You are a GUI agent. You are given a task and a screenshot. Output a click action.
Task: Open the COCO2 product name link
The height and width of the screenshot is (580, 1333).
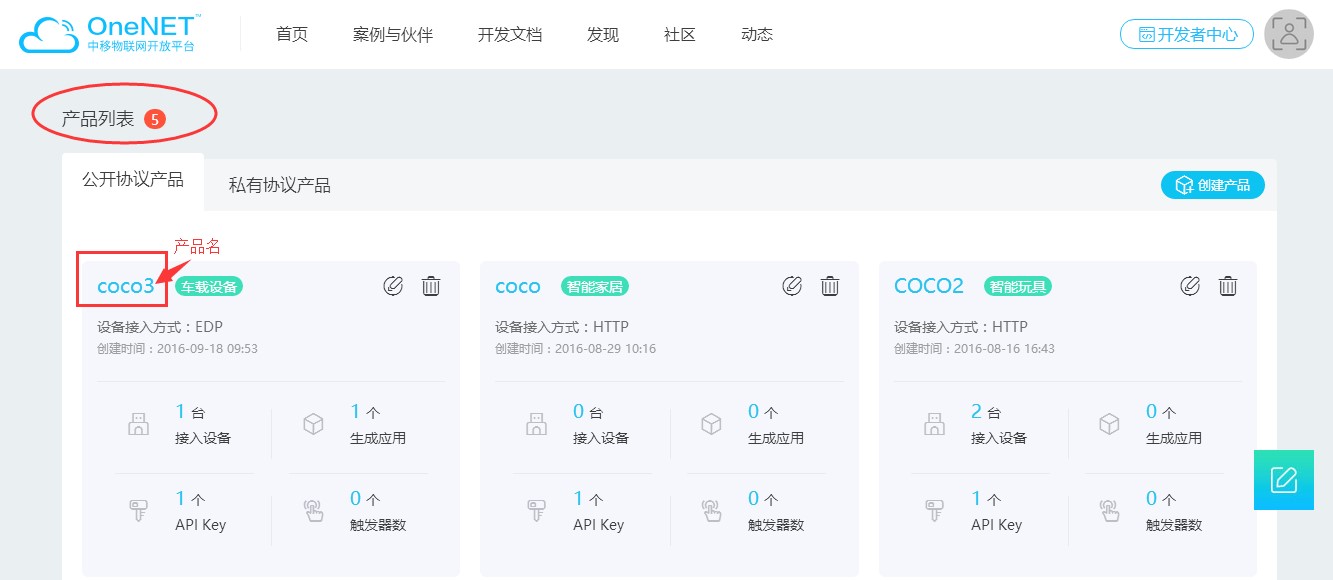(x=929, y=287)
